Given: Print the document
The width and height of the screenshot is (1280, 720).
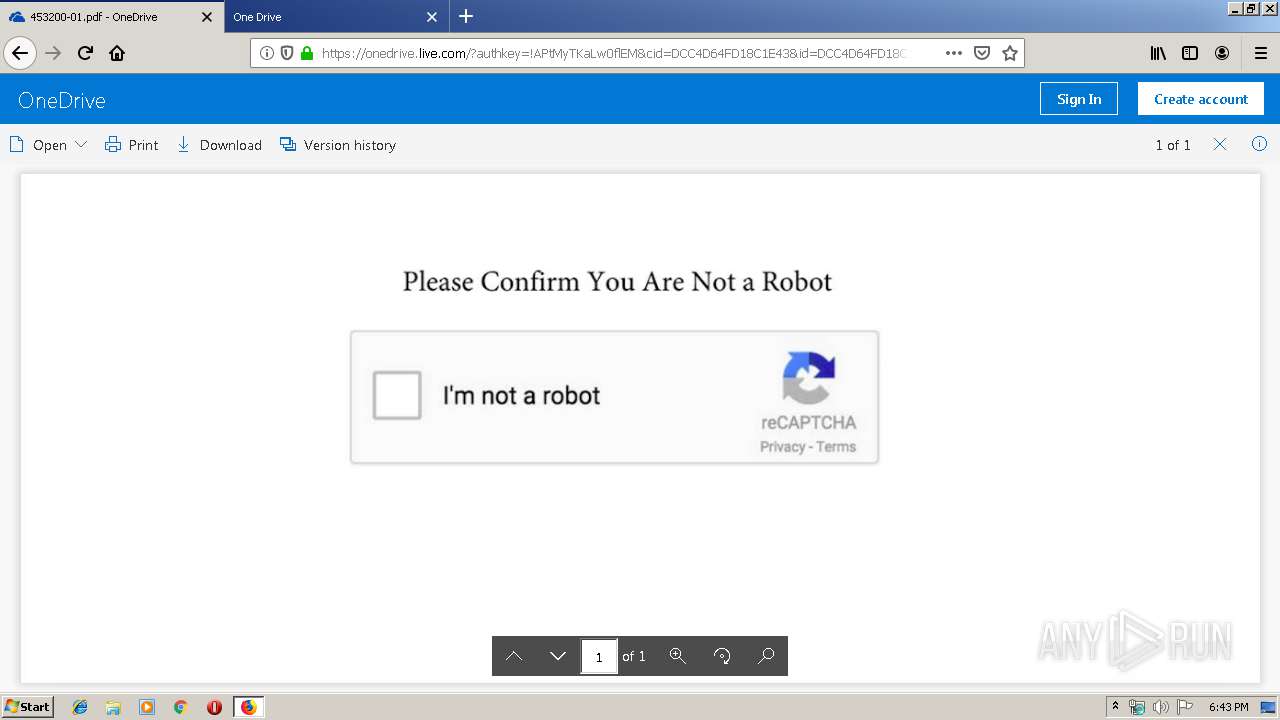Looking at the screenshot, I should tap(132, 145).
